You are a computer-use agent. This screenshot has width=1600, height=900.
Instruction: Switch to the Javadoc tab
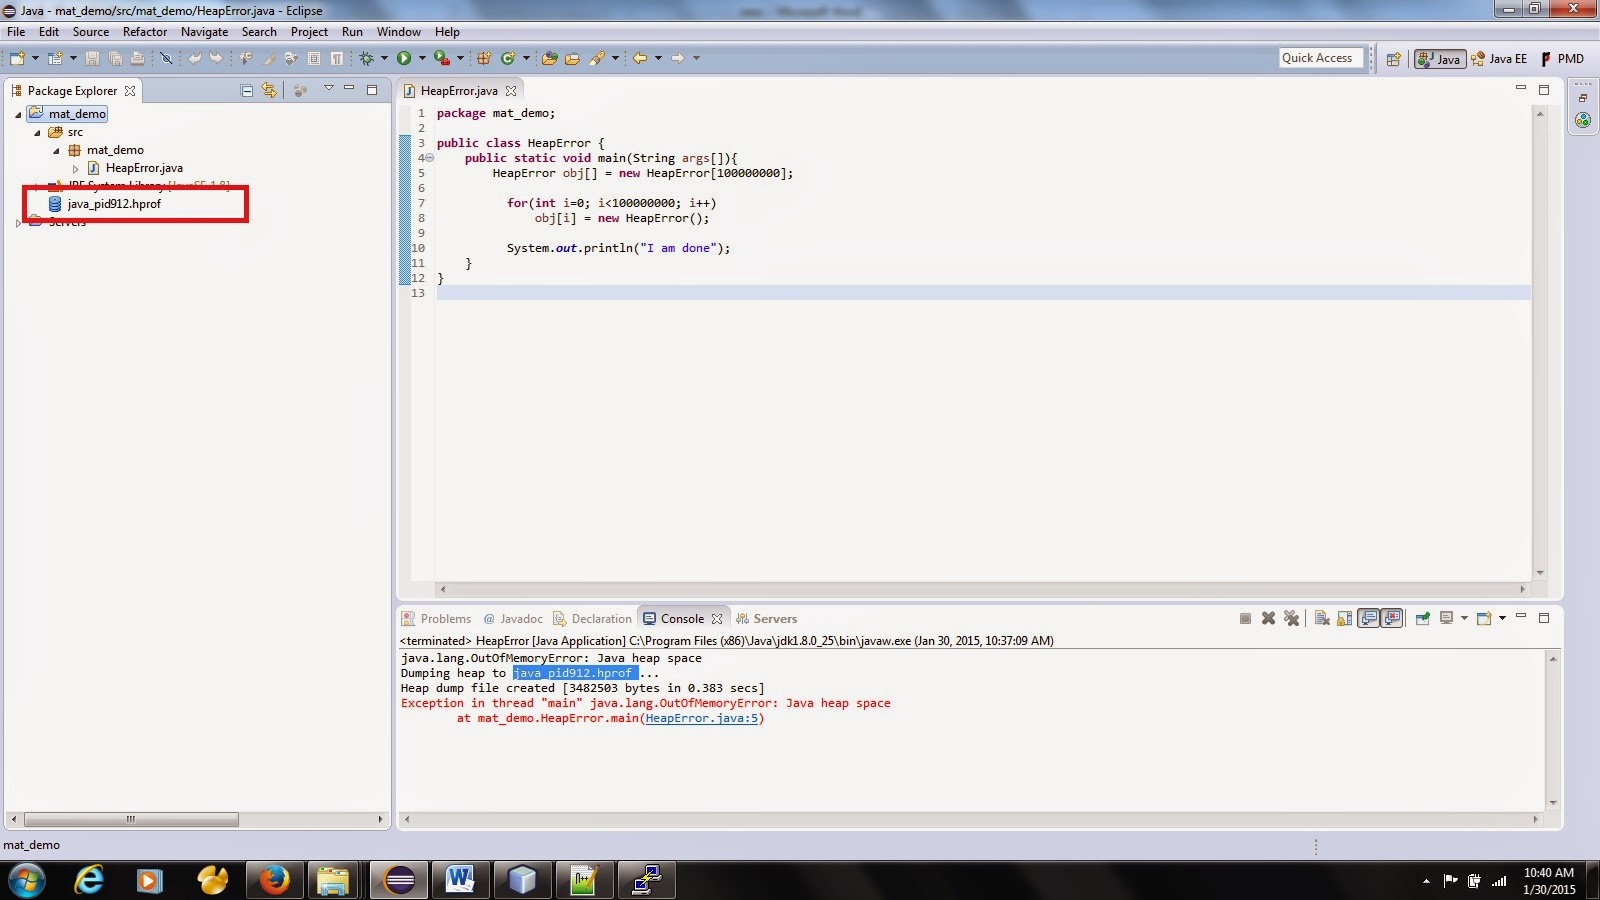coord(513,619)
